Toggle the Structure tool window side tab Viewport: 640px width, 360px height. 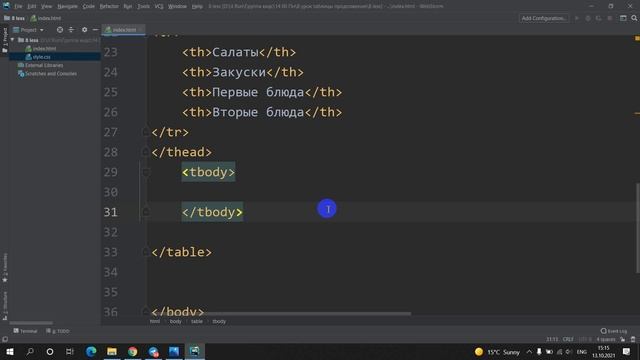tap(5, 306)
